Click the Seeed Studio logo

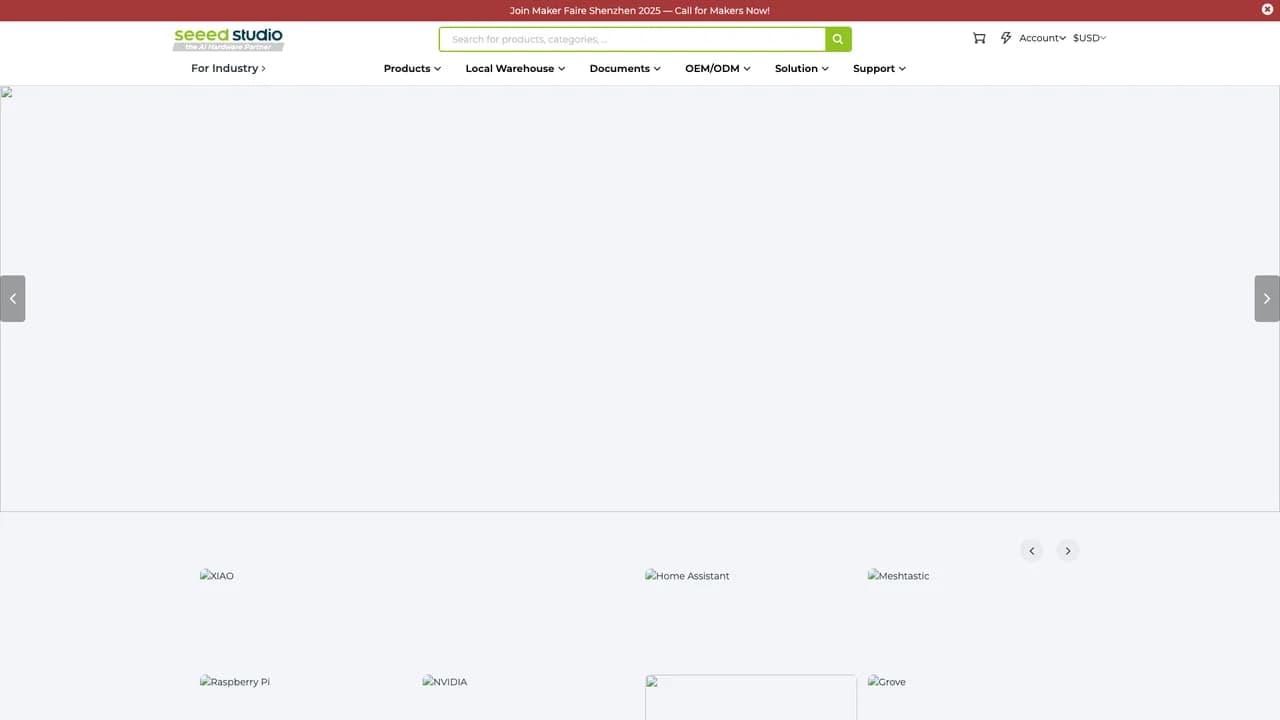click(228, 39)
